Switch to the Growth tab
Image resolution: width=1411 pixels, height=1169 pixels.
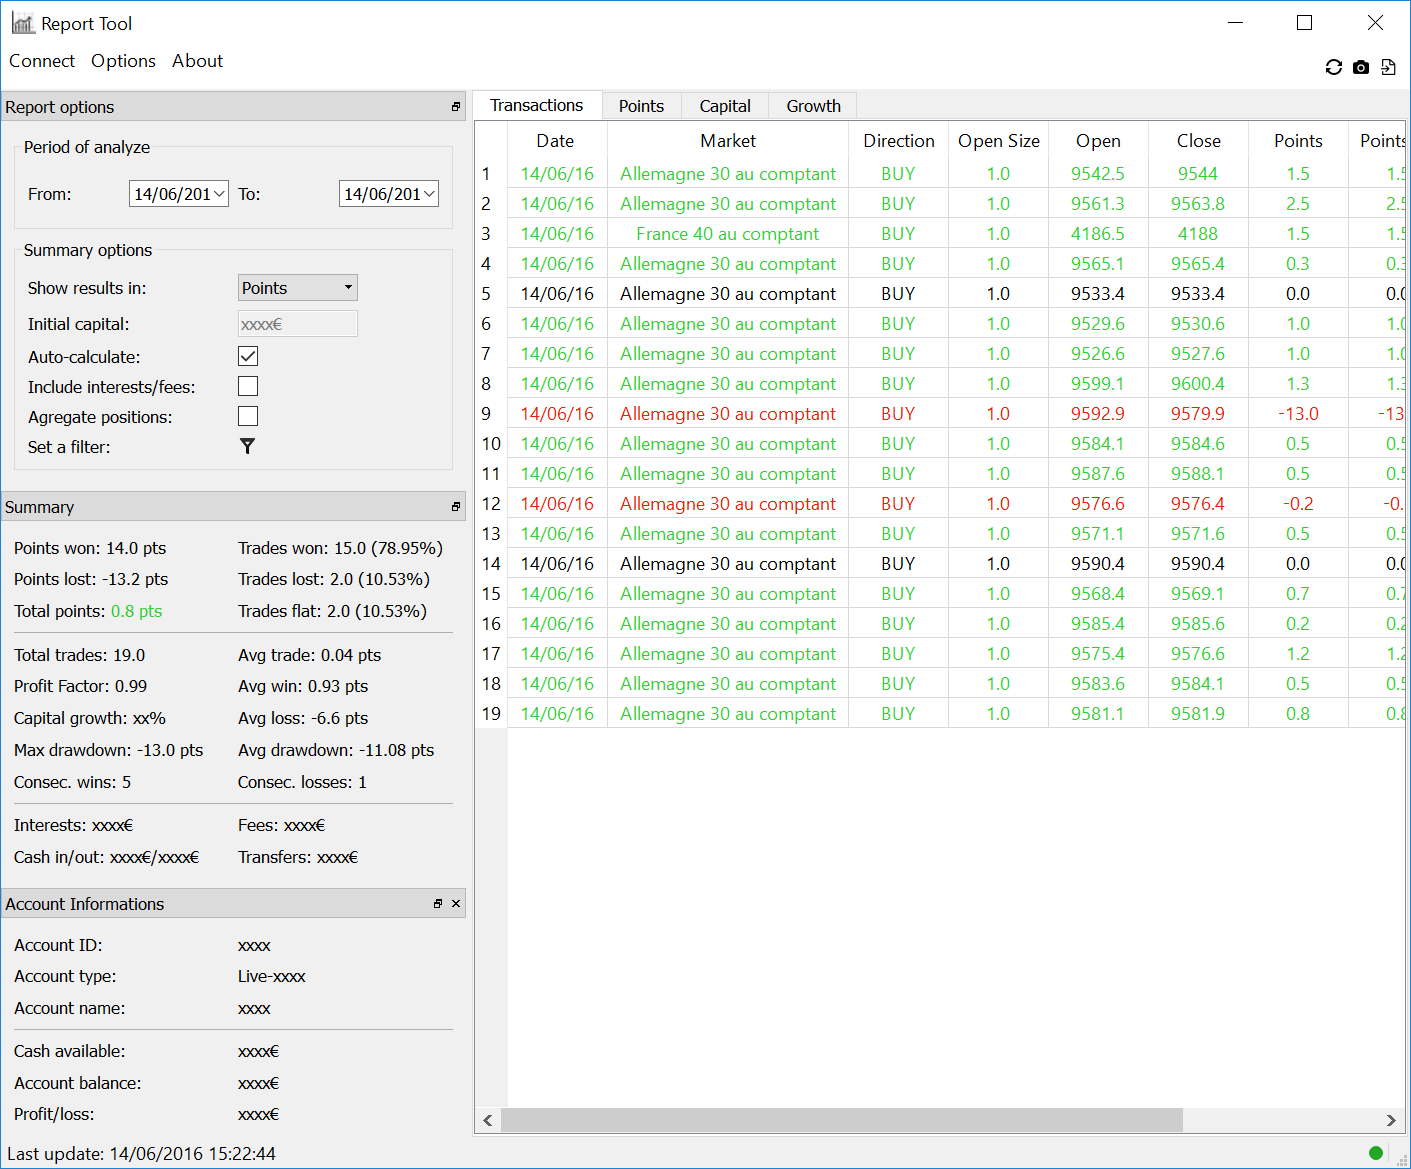[x=813, y=106]
